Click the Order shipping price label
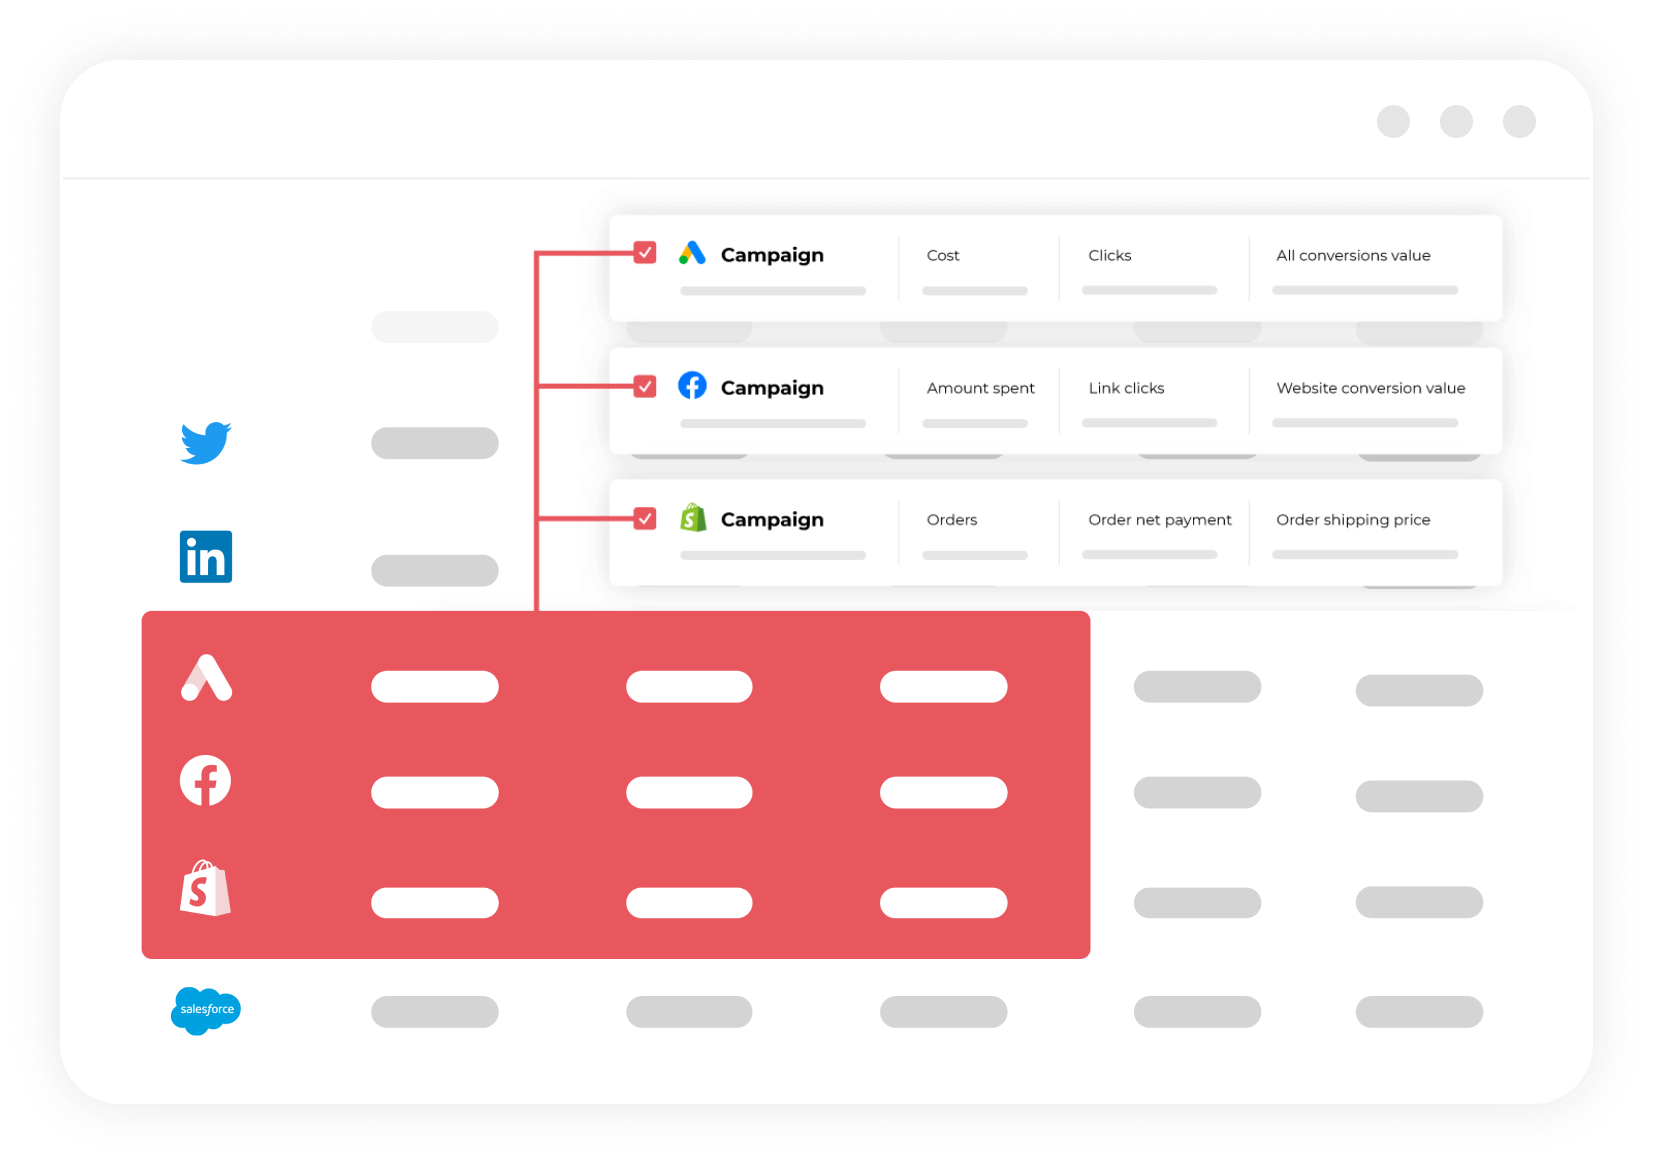The width and height of the screenshot is (1653, 1164). point(1353,520)
